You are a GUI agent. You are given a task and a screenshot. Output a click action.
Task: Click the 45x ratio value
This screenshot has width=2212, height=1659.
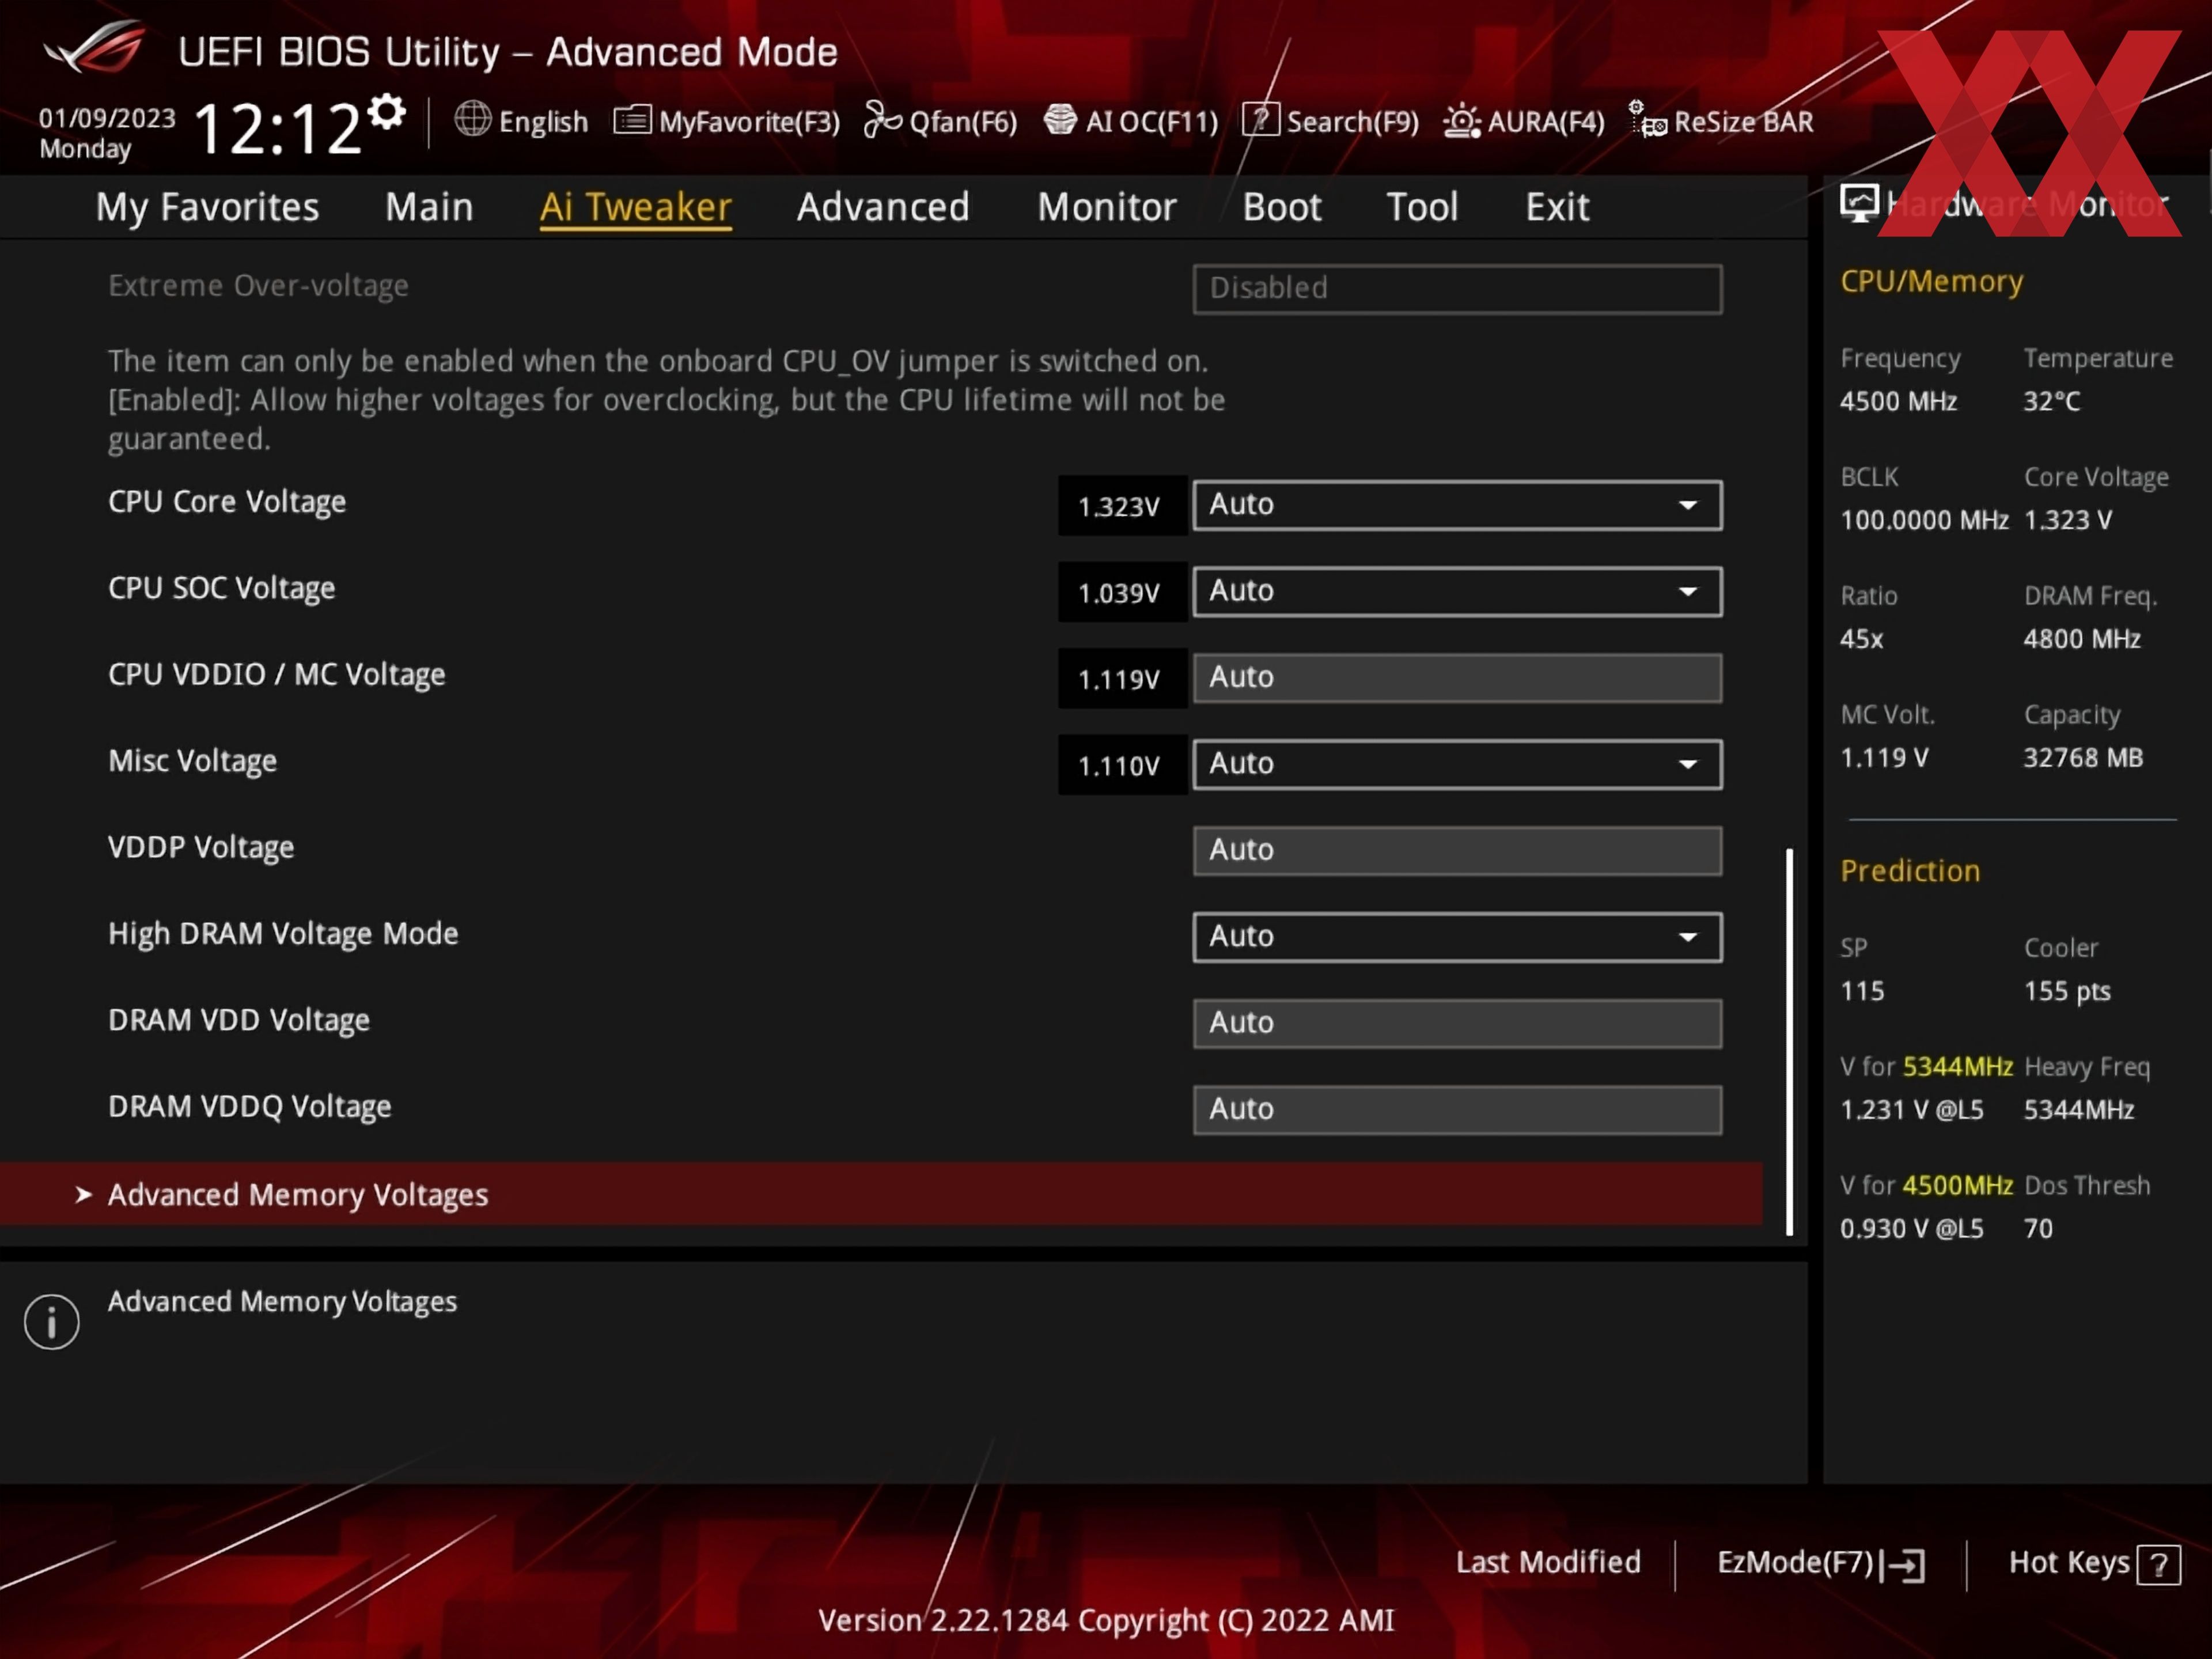[x=1861, y=639]
